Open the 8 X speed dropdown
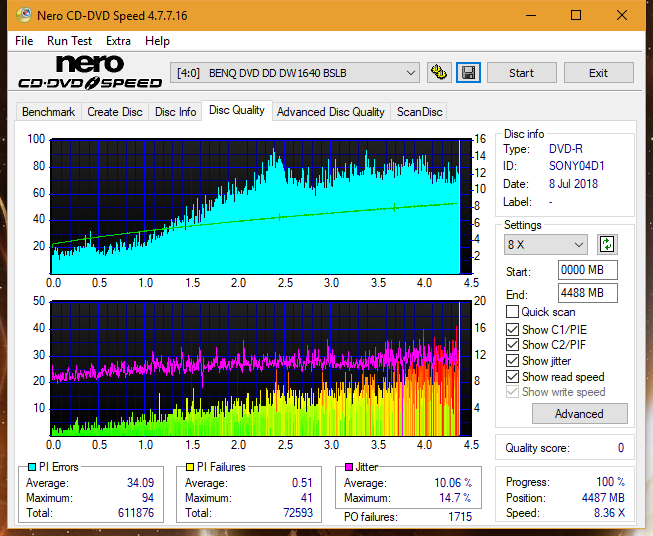This screenshot has width=653, height=536. pyautogui.click(x=546, y=244)
